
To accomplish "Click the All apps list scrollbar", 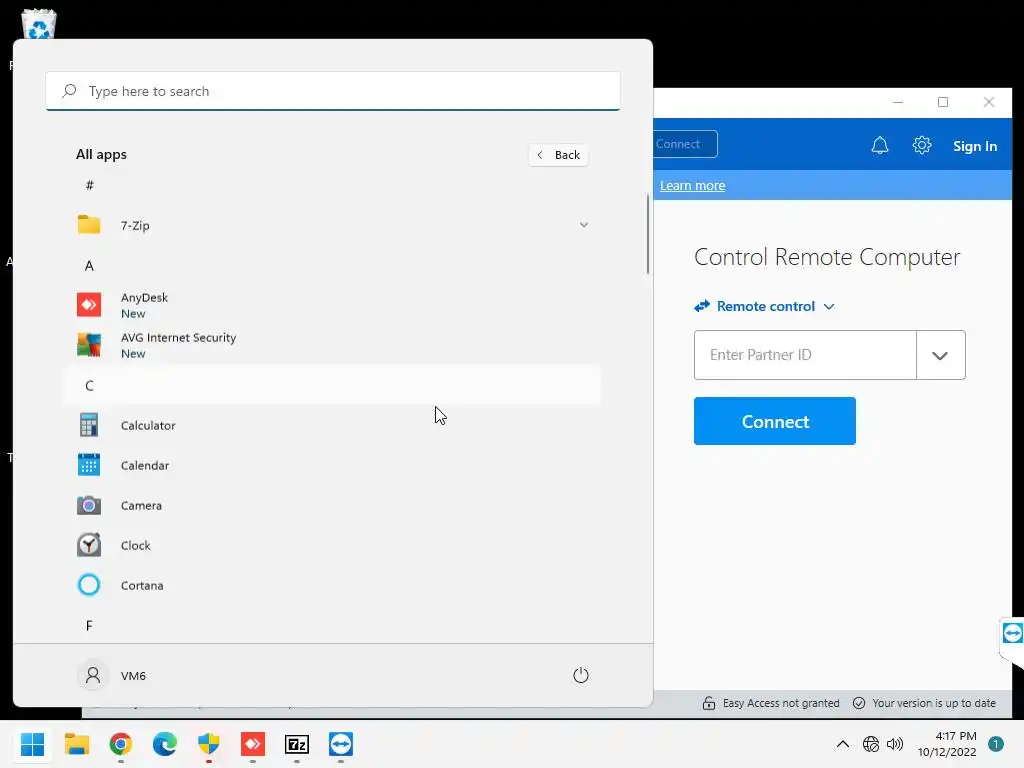I will pyautogui.click(x=648, y=234).
